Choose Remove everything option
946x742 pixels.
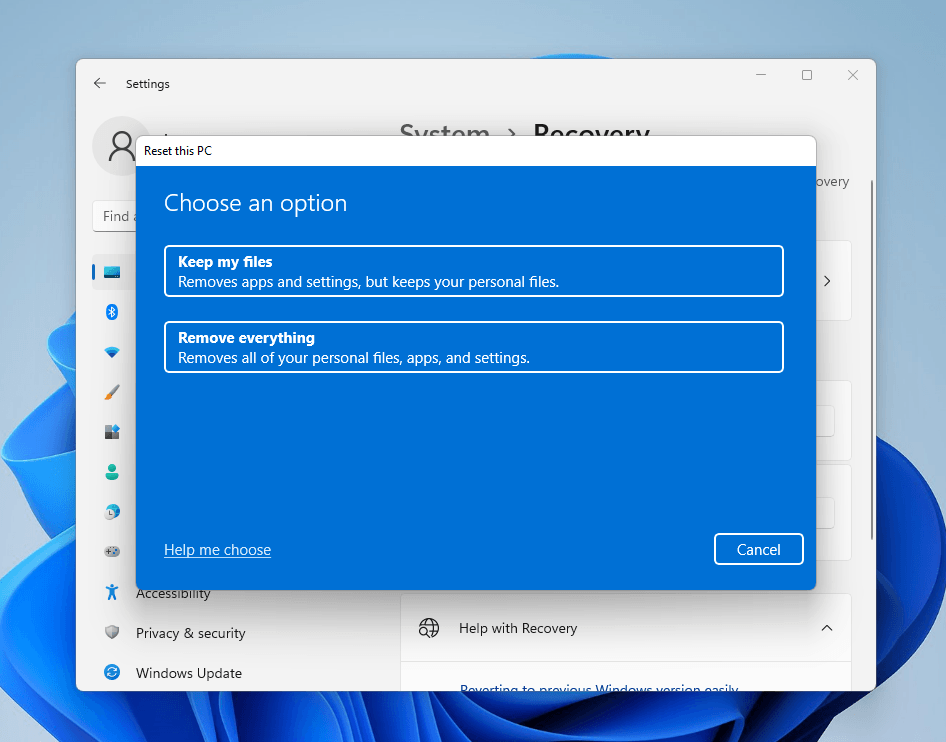click(474, 347)
